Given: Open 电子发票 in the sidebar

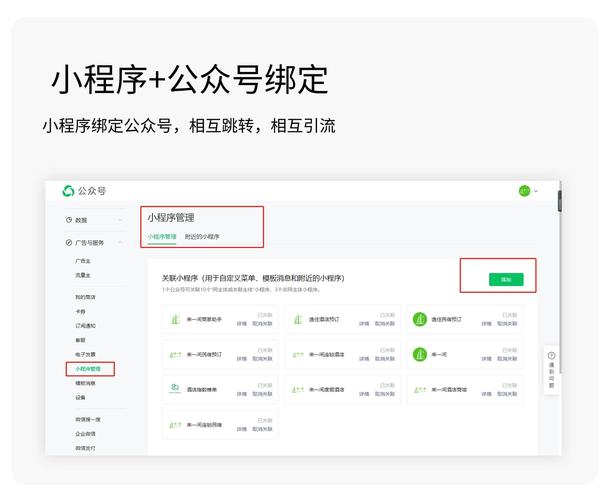Looking at the screenshot, I should 86,354.
